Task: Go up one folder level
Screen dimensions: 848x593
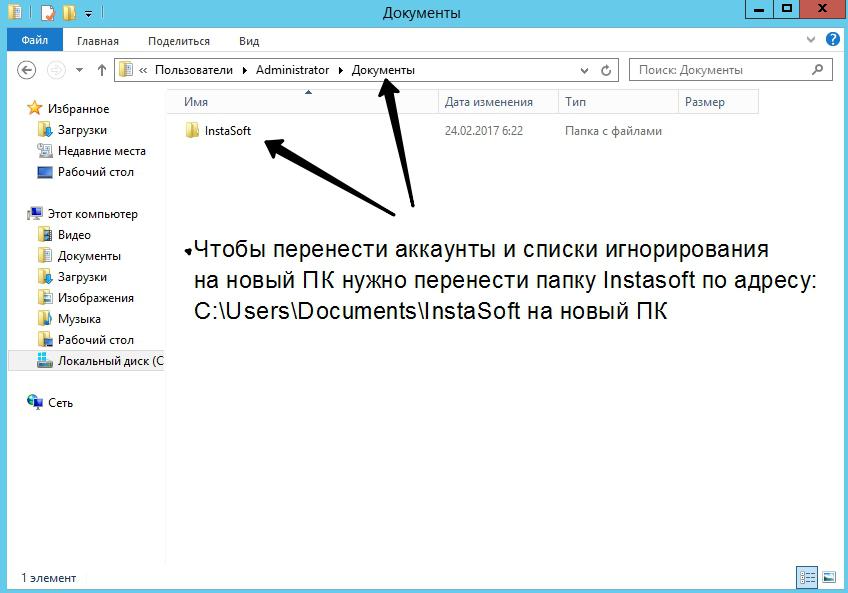Action: [102, 70]
